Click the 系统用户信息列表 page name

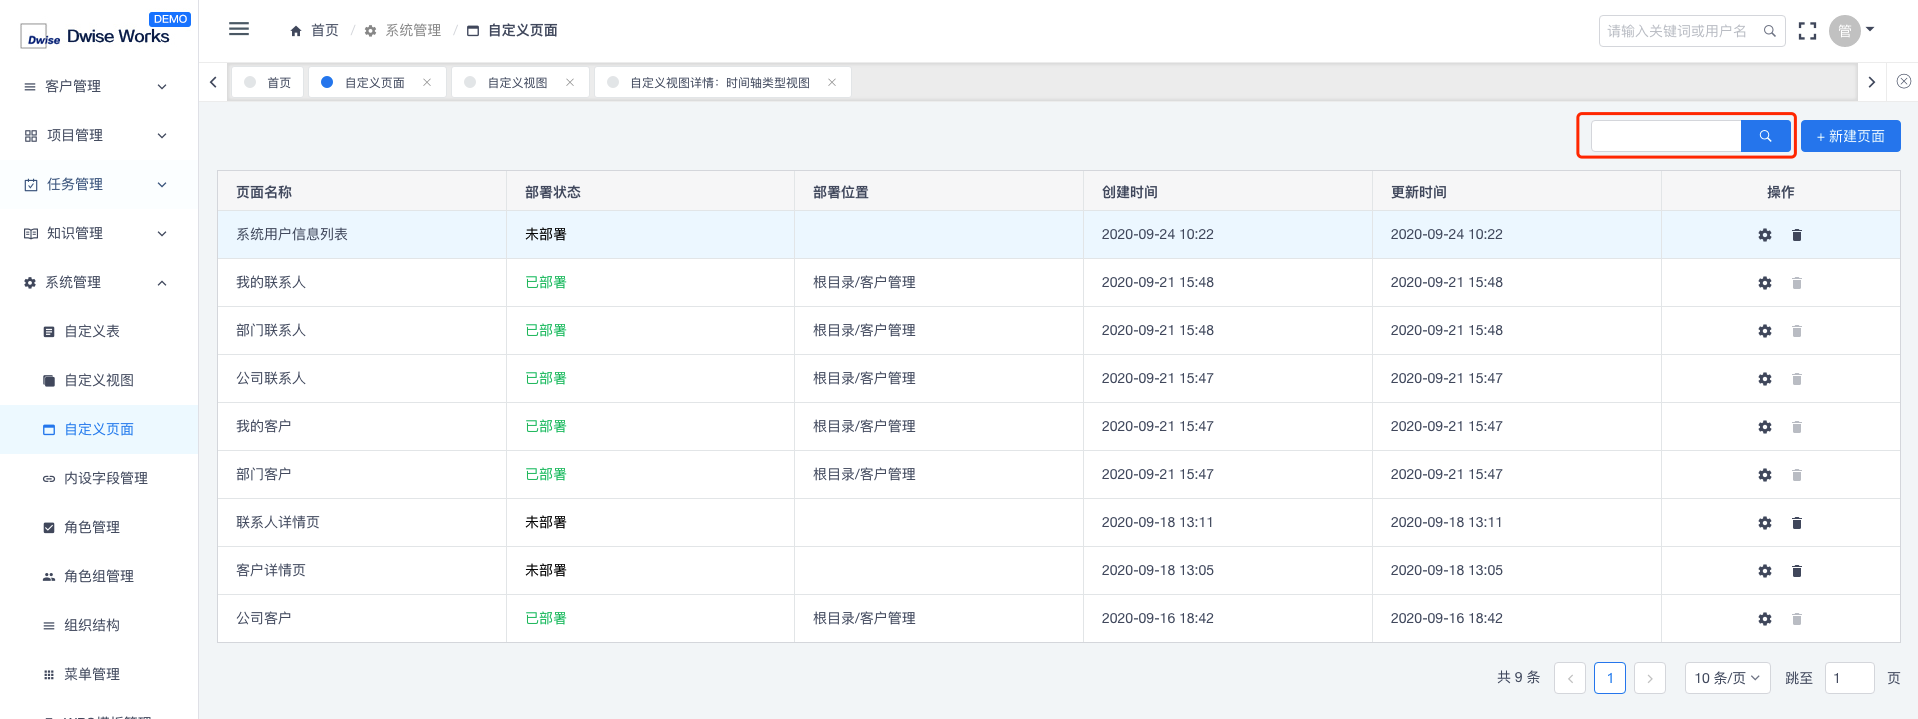pyautogui.click(x=292, y=235)
